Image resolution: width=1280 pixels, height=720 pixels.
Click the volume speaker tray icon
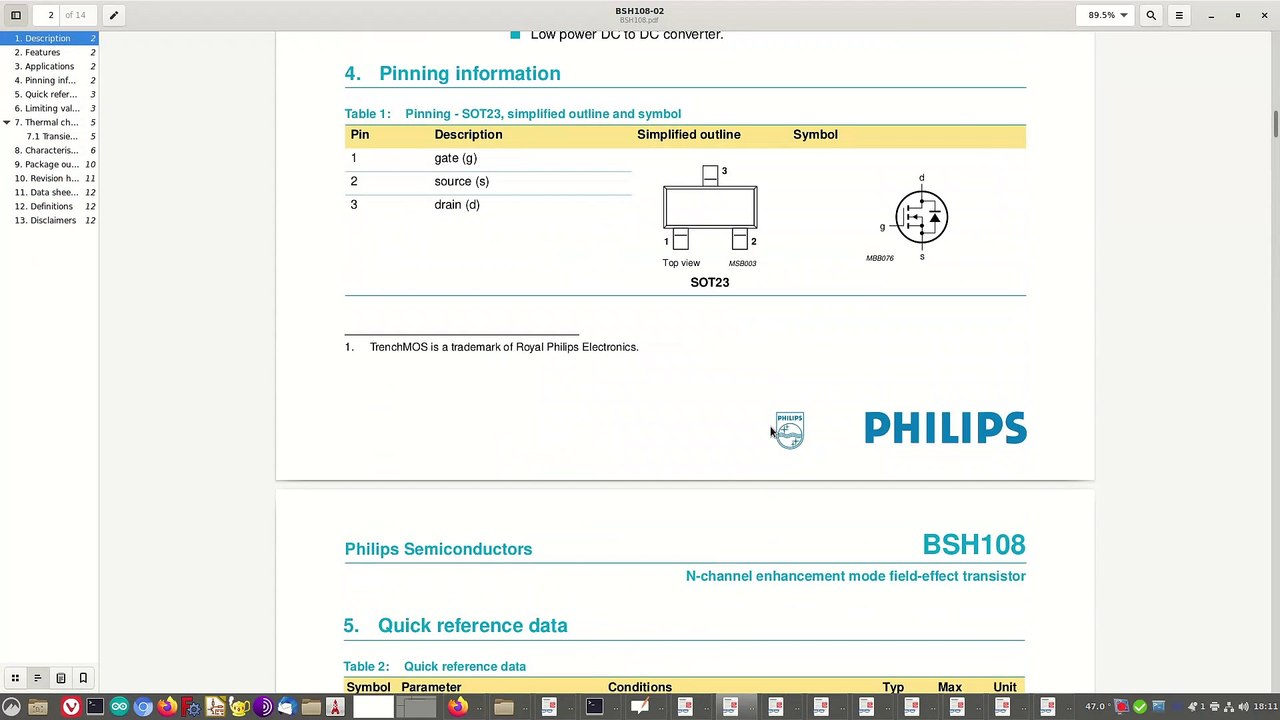[x=1242, y=707]
